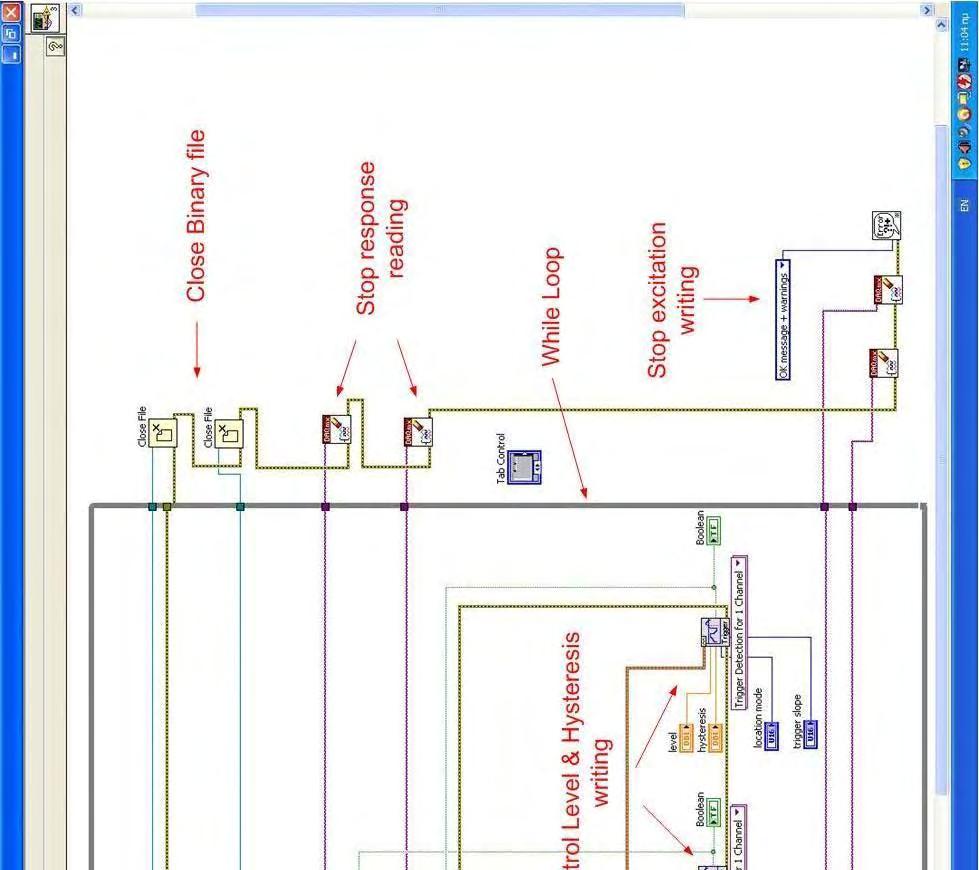The image size is (979, 870).
Task: Select the Tab Control terminal
Action: pyautogui.click(x=524, y=467)
